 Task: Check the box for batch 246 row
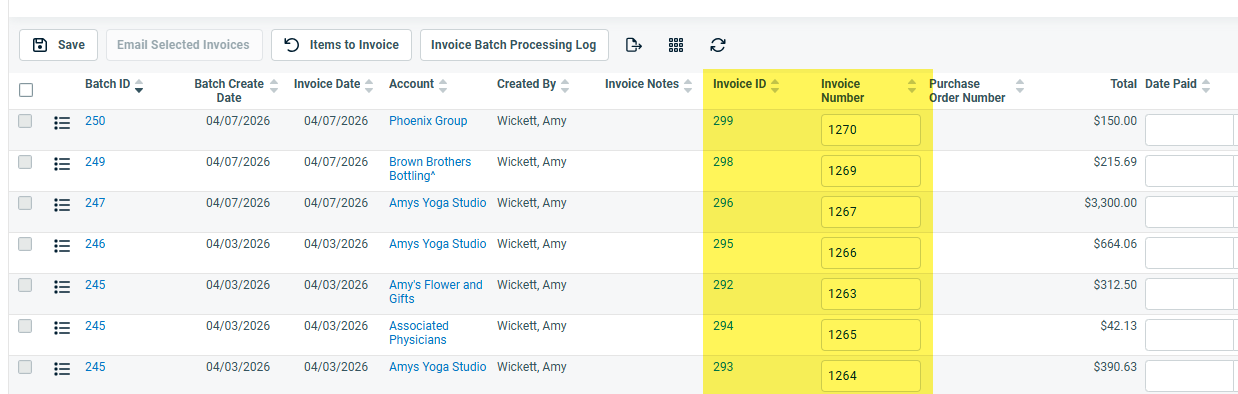click(x=25, y=244)
